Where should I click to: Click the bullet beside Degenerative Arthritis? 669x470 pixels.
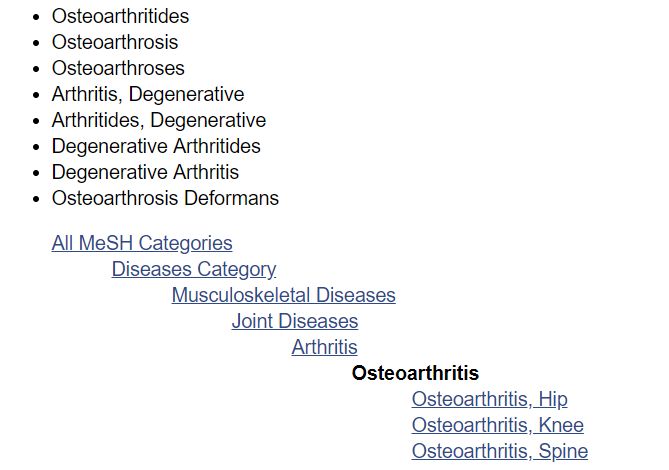pos(37,173)
